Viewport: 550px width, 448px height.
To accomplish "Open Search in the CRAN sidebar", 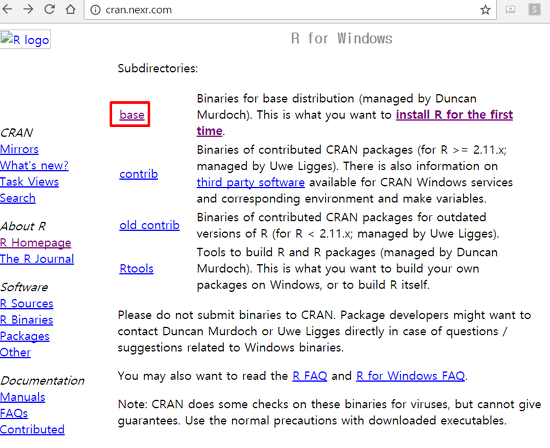I will point(18,198).
